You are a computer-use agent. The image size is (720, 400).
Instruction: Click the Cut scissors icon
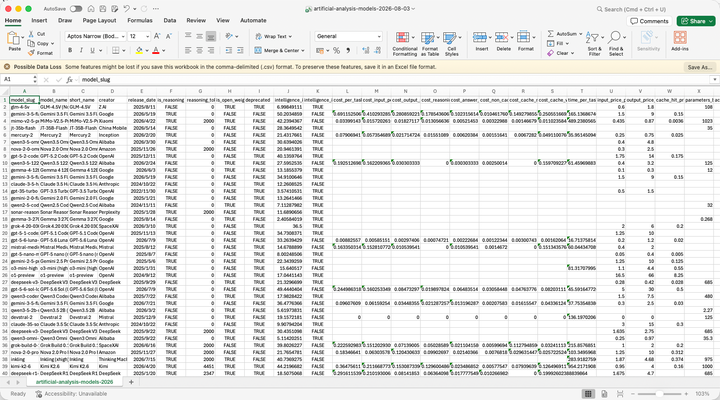tap(31, 34)
